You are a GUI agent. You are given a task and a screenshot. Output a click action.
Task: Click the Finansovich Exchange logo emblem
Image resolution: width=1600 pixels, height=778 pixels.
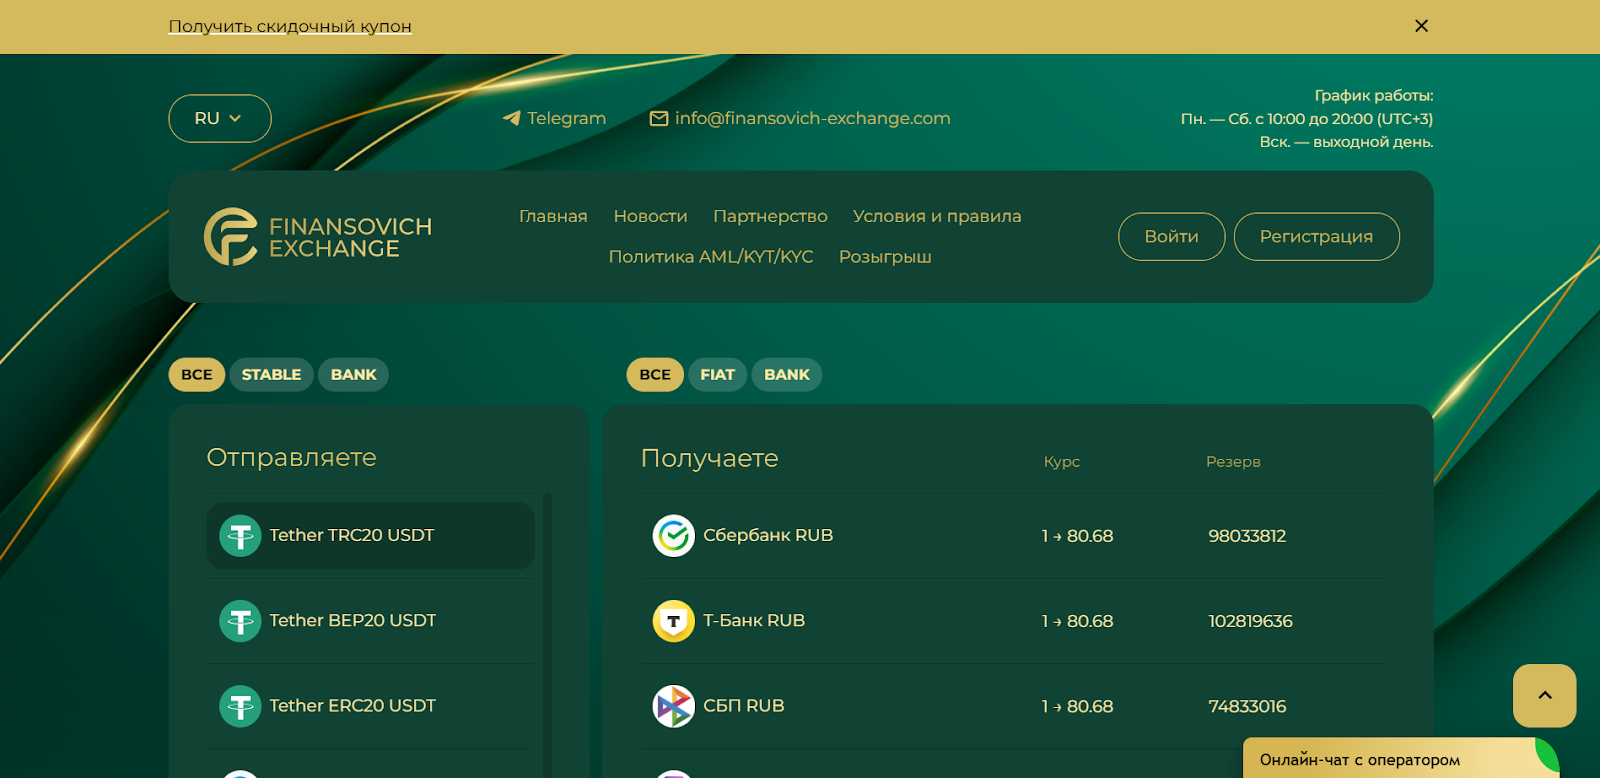click(x=232, y=237)
